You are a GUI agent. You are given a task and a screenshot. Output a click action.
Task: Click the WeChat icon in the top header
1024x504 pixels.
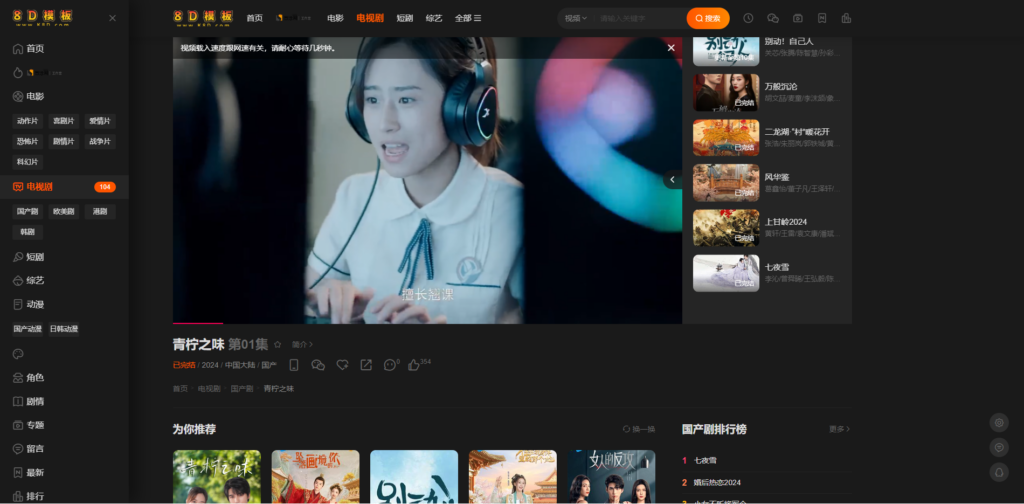click(x=773, y=18)
